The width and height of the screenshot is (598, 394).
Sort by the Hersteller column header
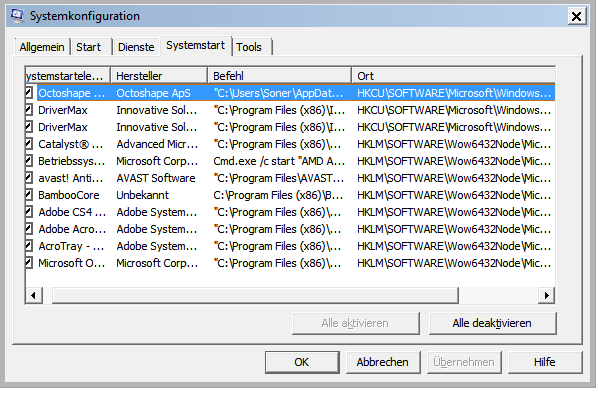[x=159, y=76]
